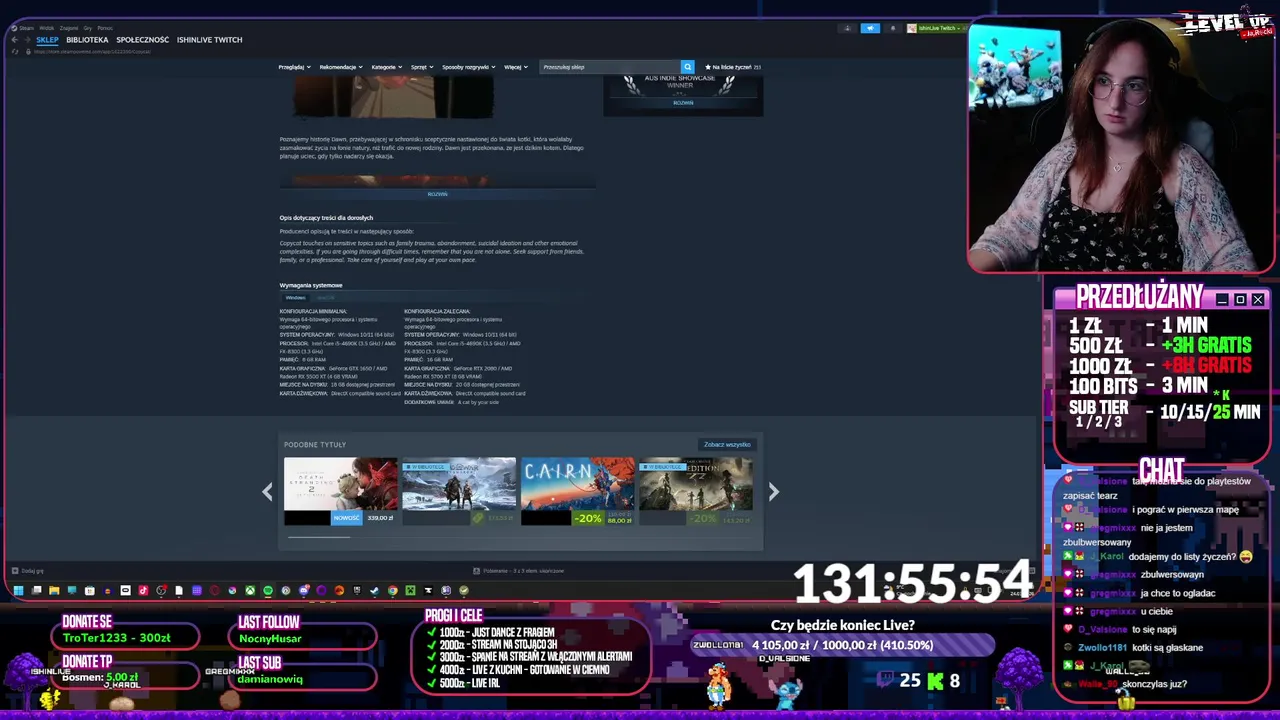The width and height of the screenshot is (1280, 720).
Task: Click Zobacz wszystko in Podobne tytuły
Action: 727,445
